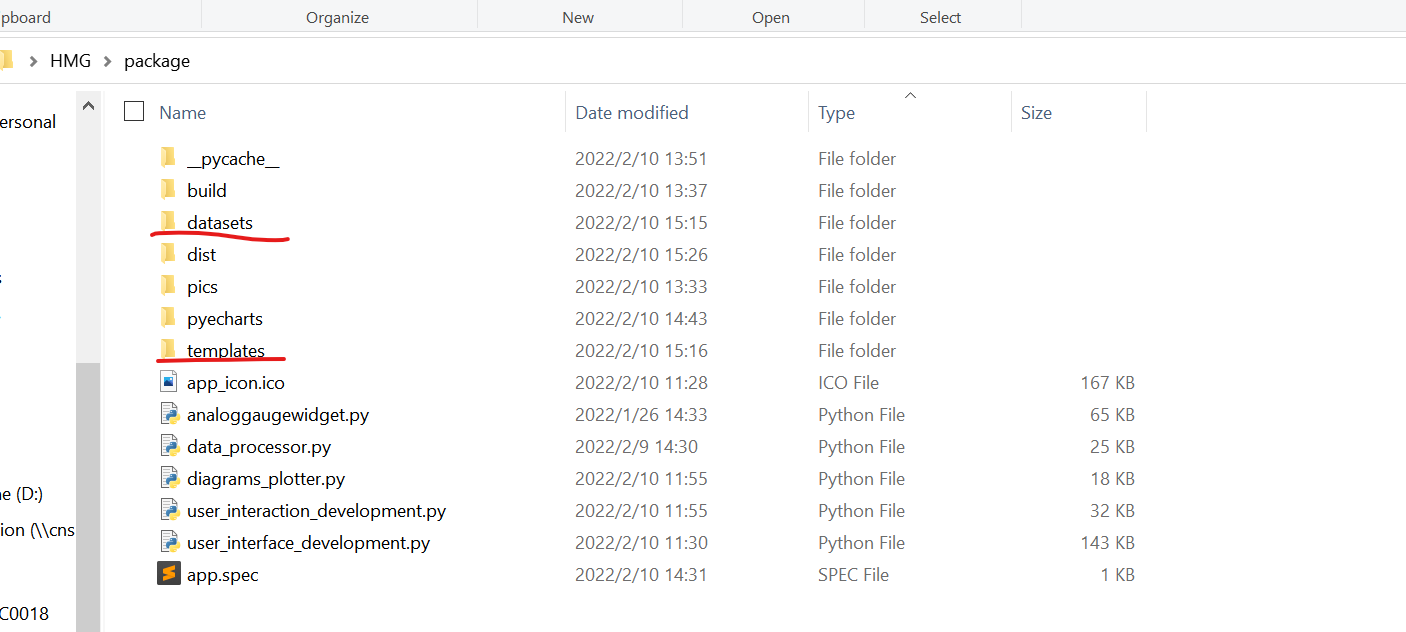Click the vertical scrollbar up arrow

(x=88, y=104)
